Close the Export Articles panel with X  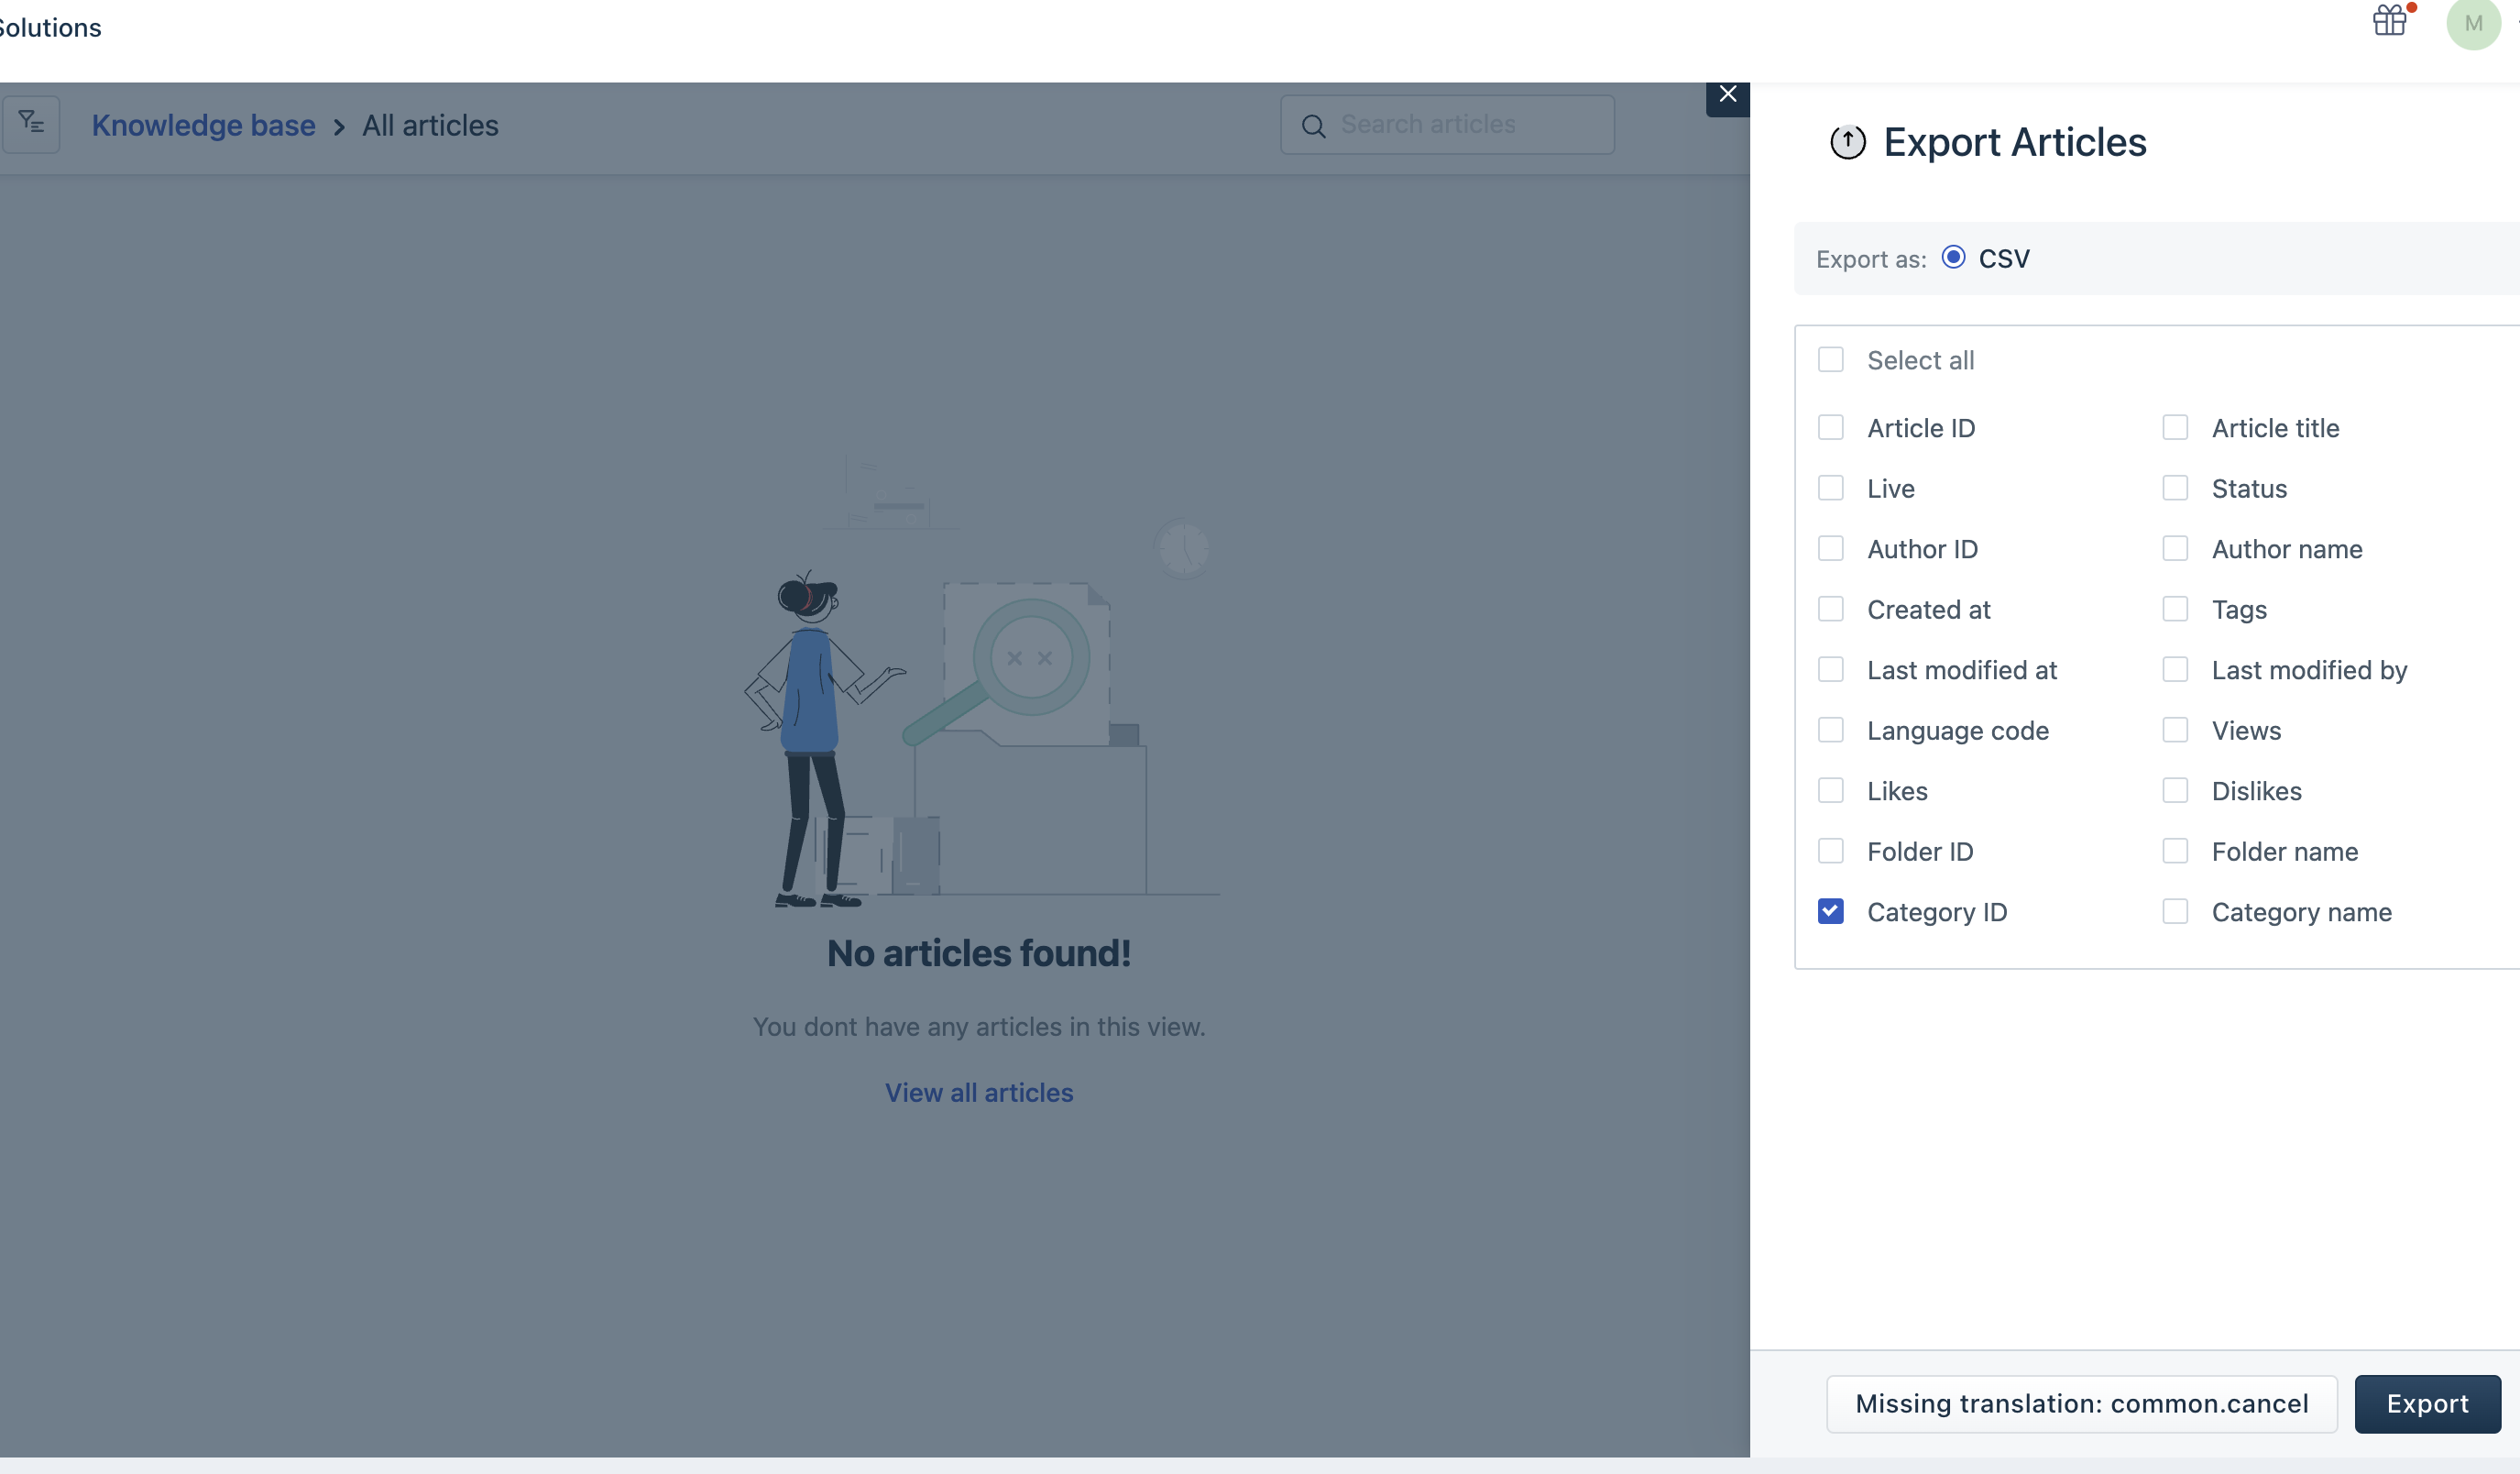tap(1727, 95)
